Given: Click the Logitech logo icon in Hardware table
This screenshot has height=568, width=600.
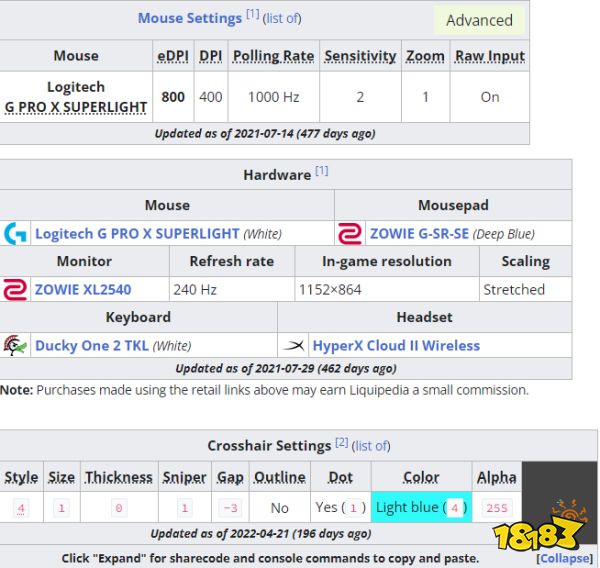Looking at the screenshot, I should coord(15,233).
